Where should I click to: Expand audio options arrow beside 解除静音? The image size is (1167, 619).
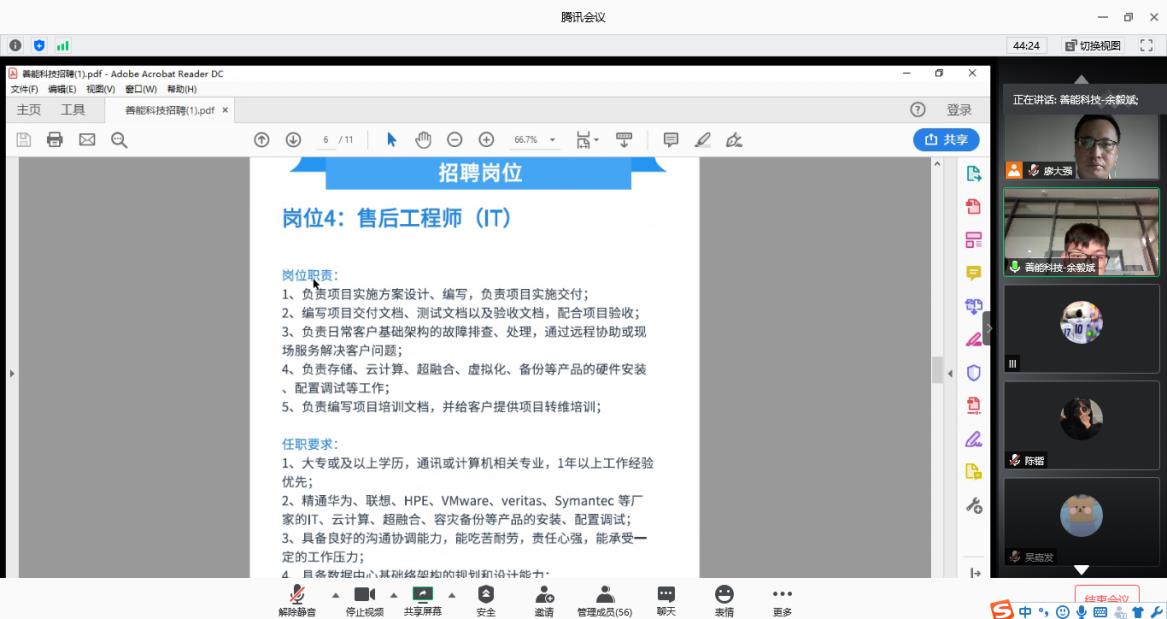point(335,595)
